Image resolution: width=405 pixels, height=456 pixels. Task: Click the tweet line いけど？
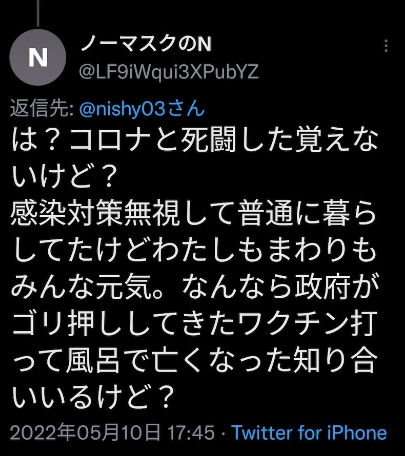pos(64,176)
